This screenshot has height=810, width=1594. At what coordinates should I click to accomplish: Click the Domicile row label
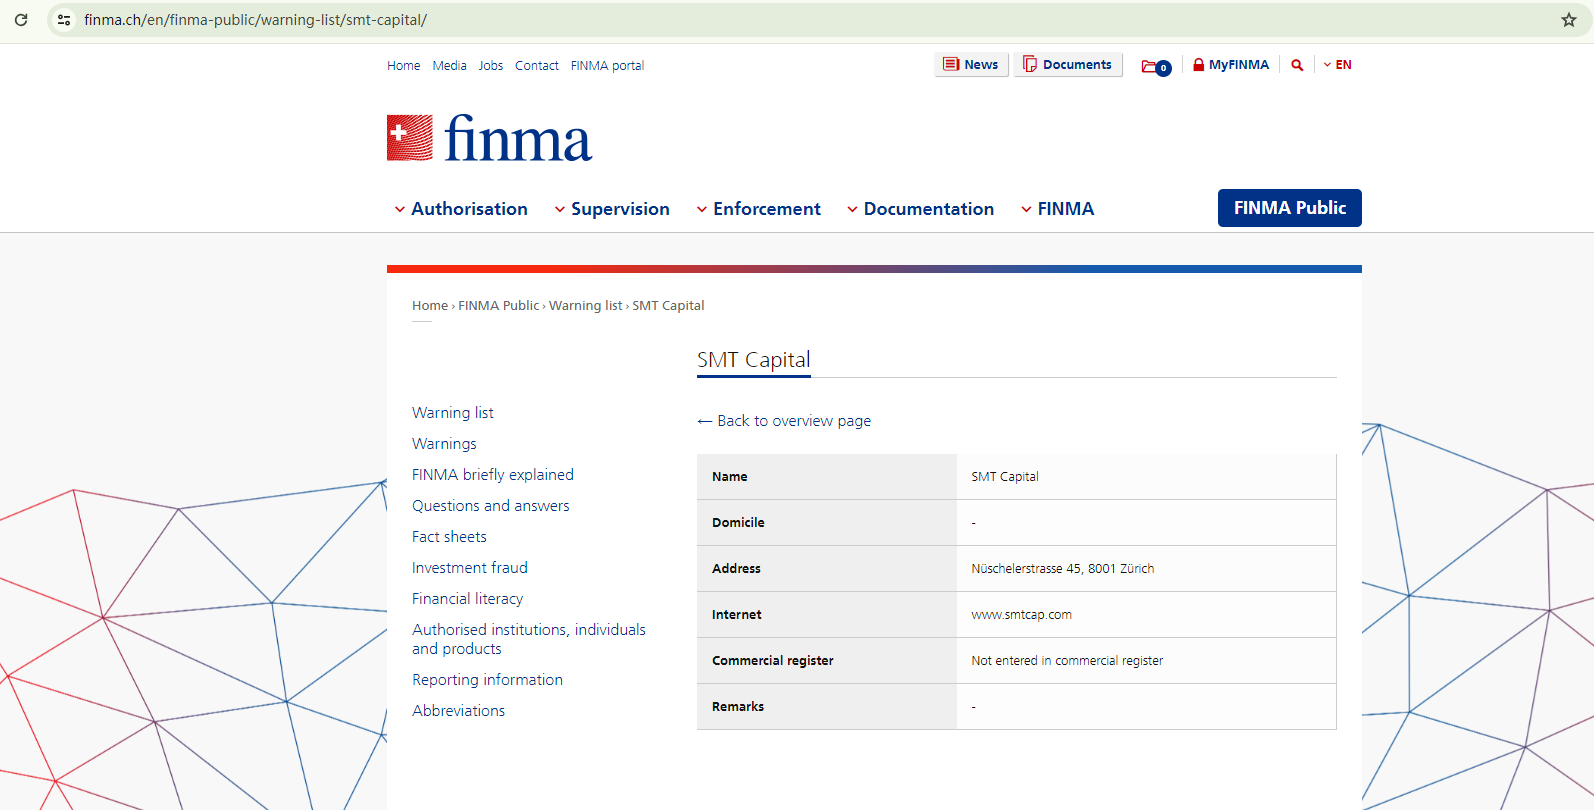[738, 523]
